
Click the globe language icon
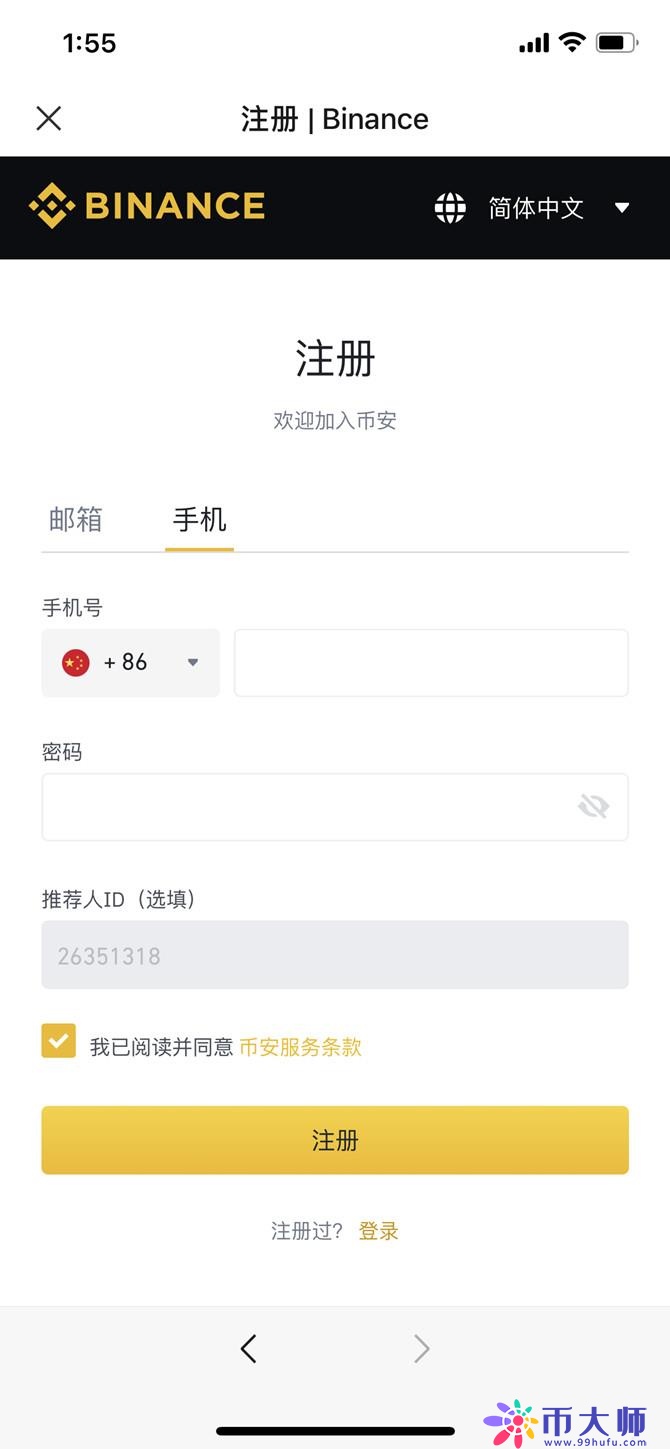coord(450,207)
